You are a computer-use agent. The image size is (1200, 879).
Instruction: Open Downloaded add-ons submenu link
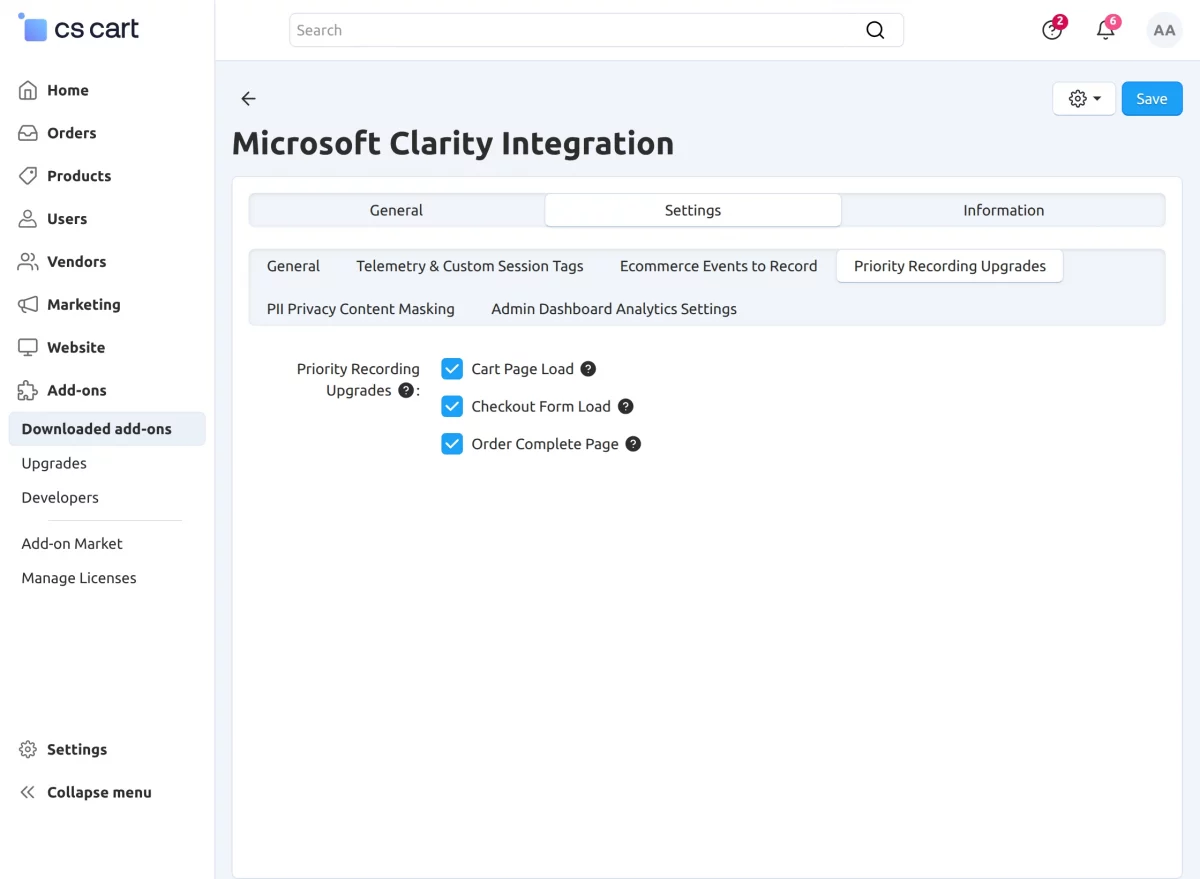click(107, 429)
